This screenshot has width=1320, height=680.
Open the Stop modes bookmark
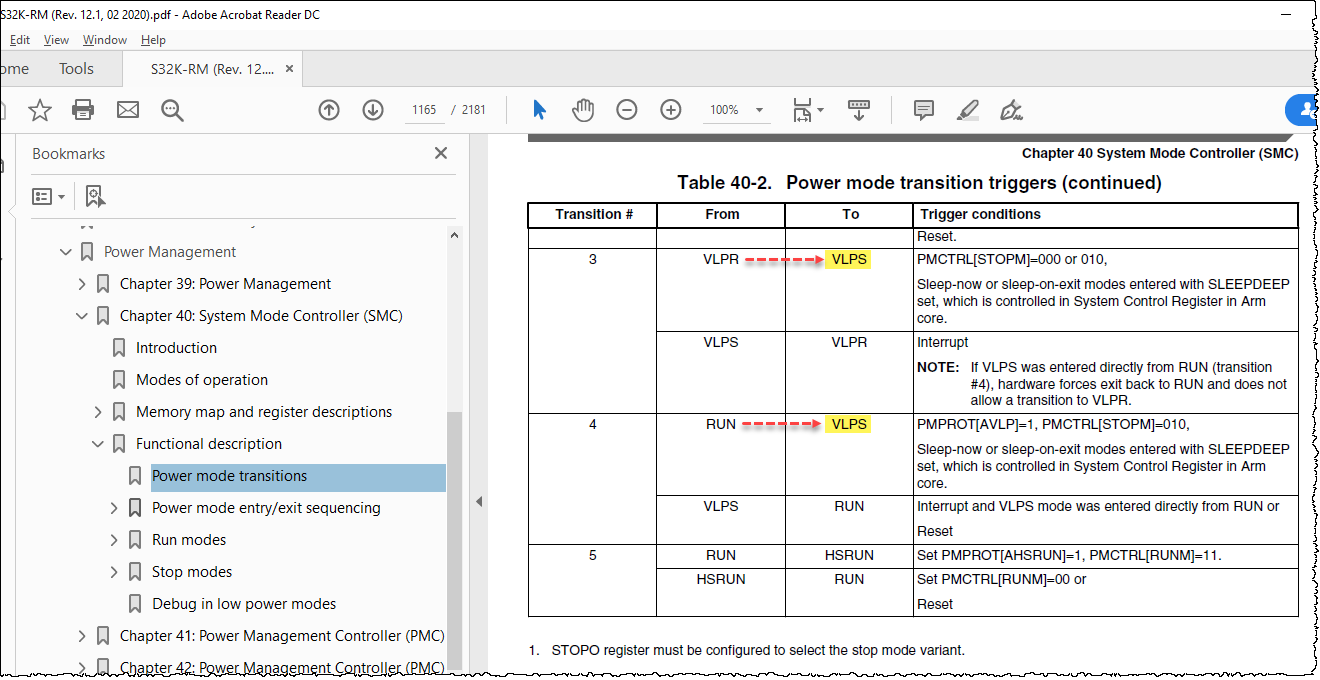click(x=192, y=572)
